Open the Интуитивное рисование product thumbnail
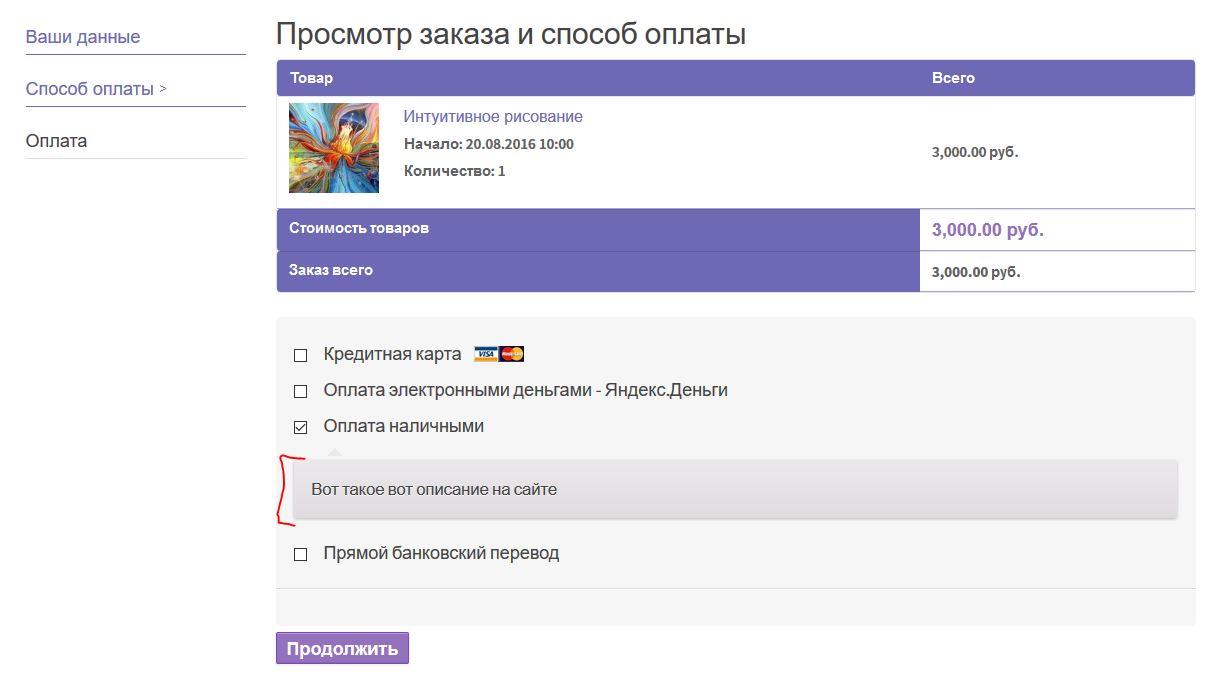 pyautogui.click(x=334, y=148)
